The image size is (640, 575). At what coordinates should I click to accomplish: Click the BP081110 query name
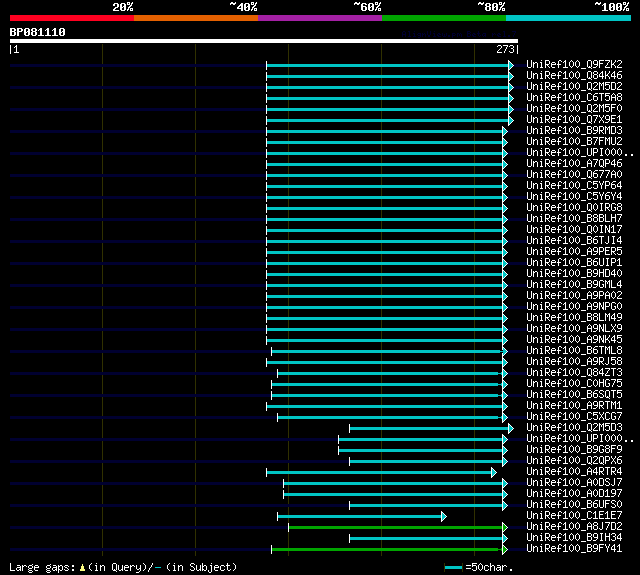coord(38,32)
